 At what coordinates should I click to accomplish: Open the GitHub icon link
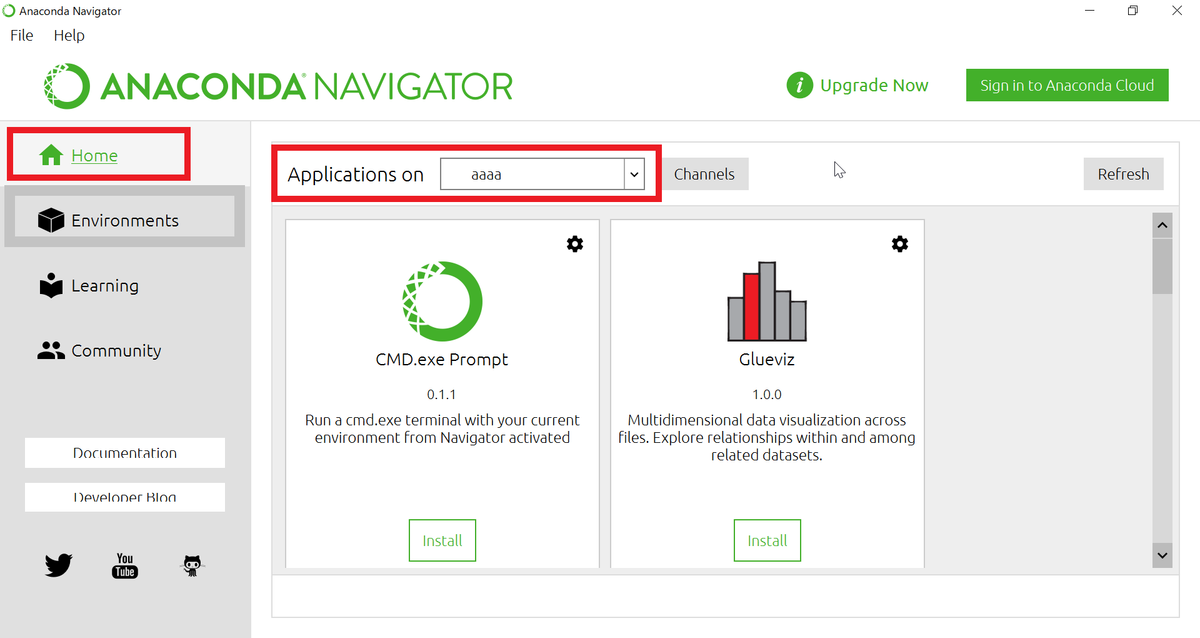click(192, 566)
